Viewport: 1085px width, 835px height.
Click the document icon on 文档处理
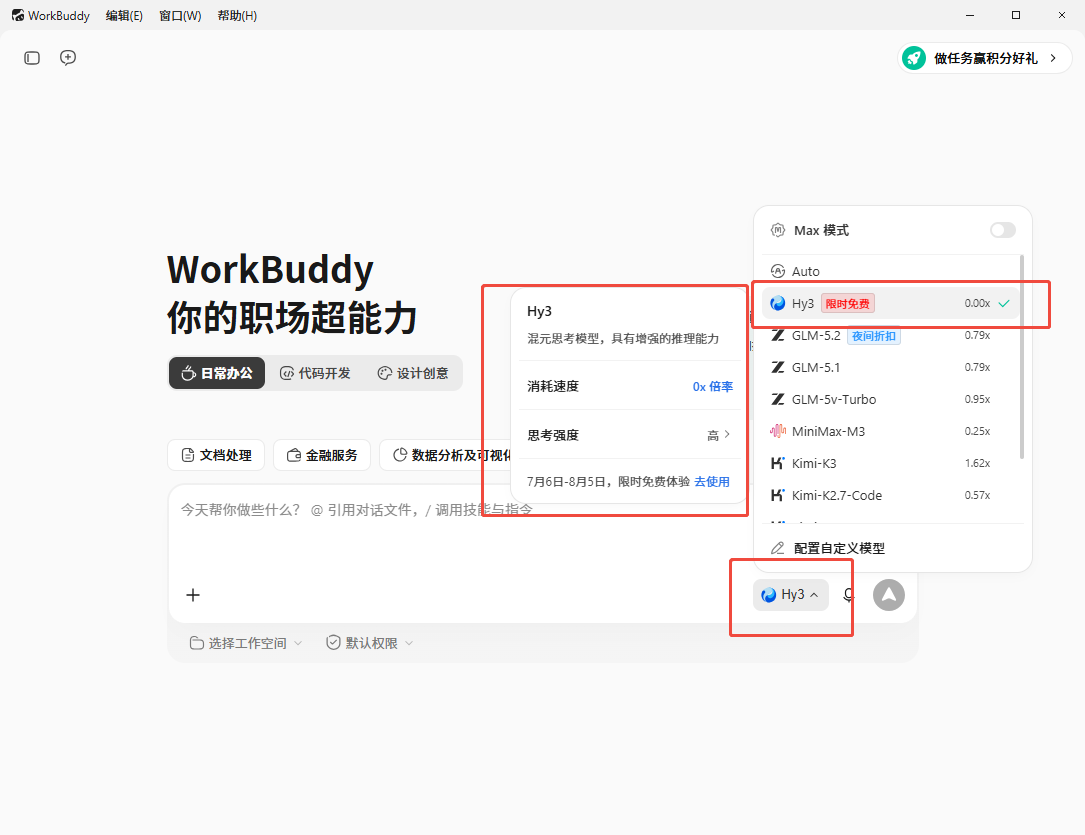188,455
